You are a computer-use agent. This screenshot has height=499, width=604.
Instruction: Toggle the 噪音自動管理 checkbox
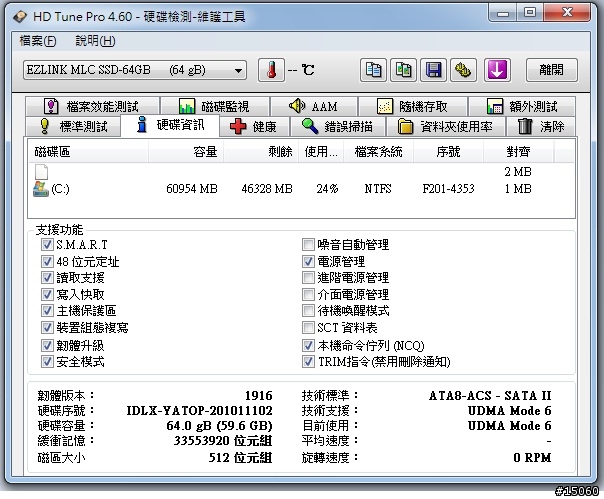click(308, 245)
